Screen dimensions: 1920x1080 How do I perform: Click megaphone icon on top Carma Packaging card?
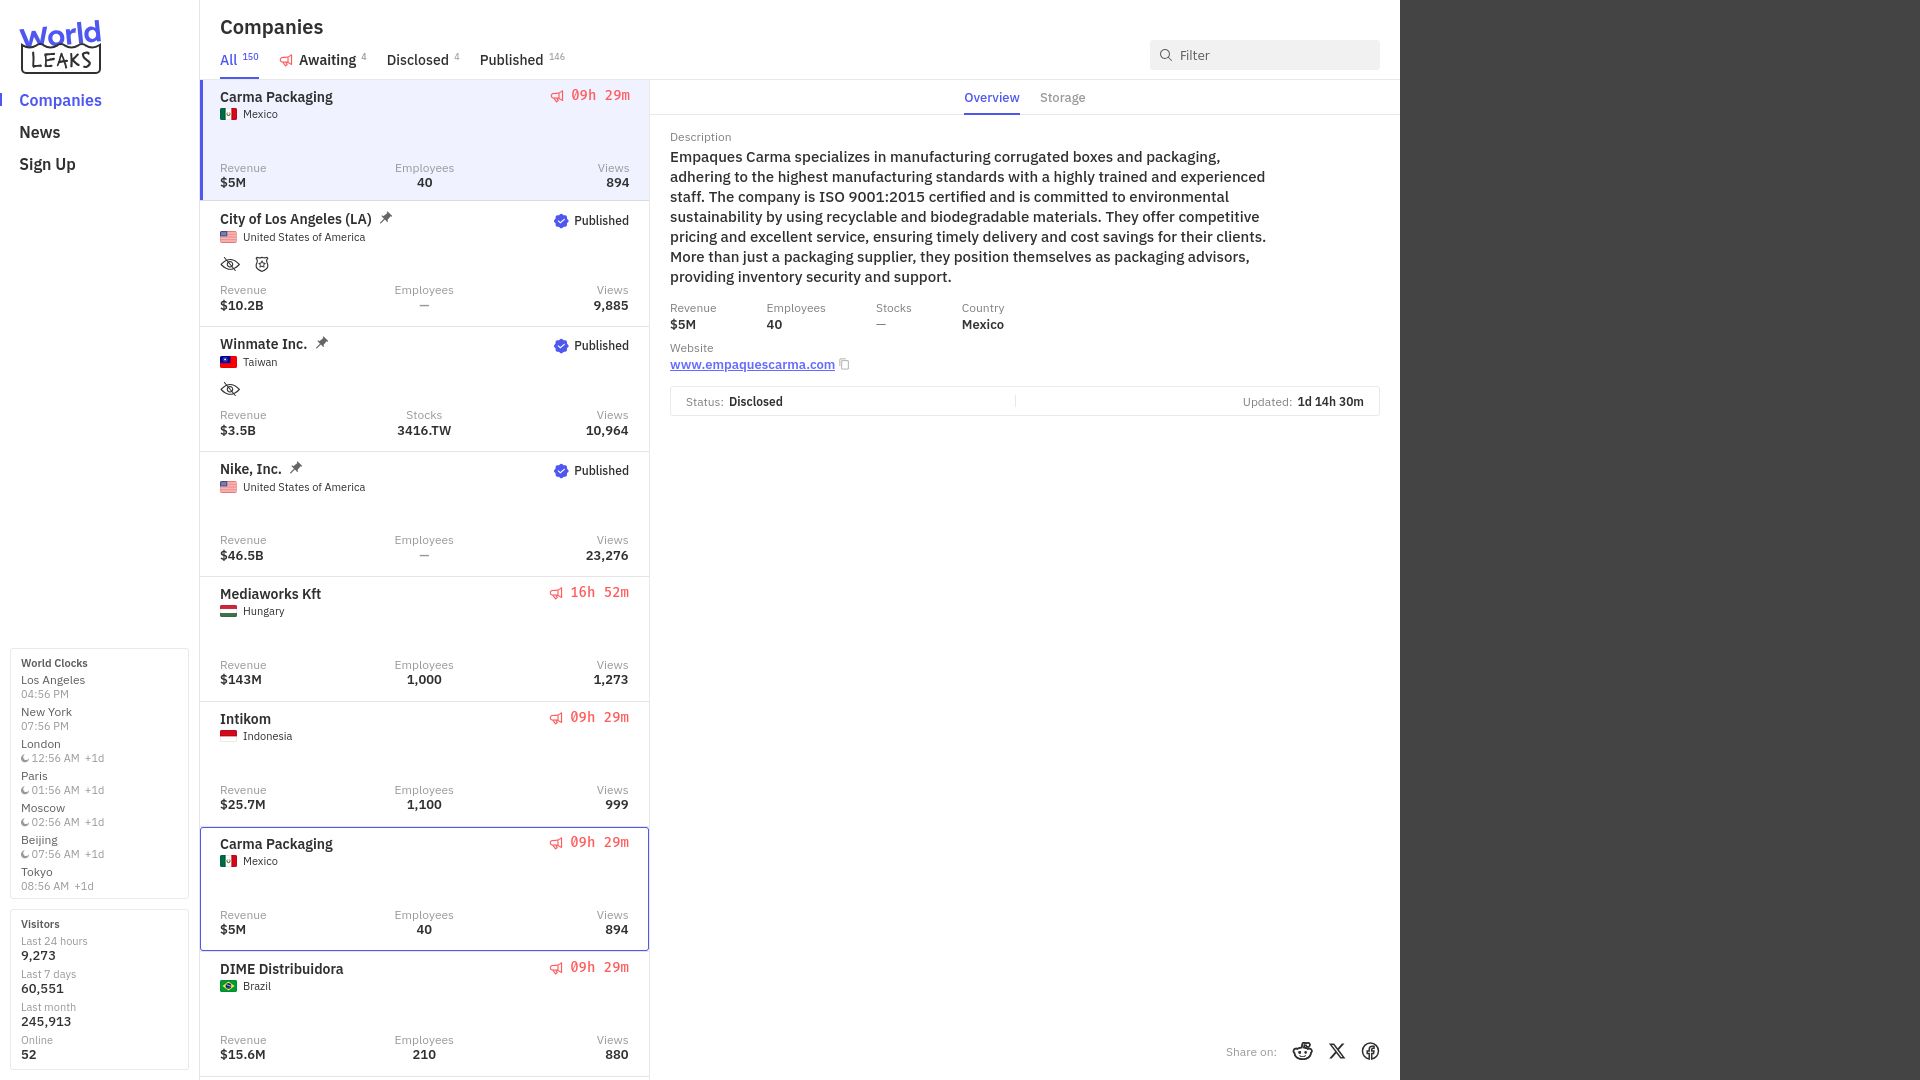(557, 96)
